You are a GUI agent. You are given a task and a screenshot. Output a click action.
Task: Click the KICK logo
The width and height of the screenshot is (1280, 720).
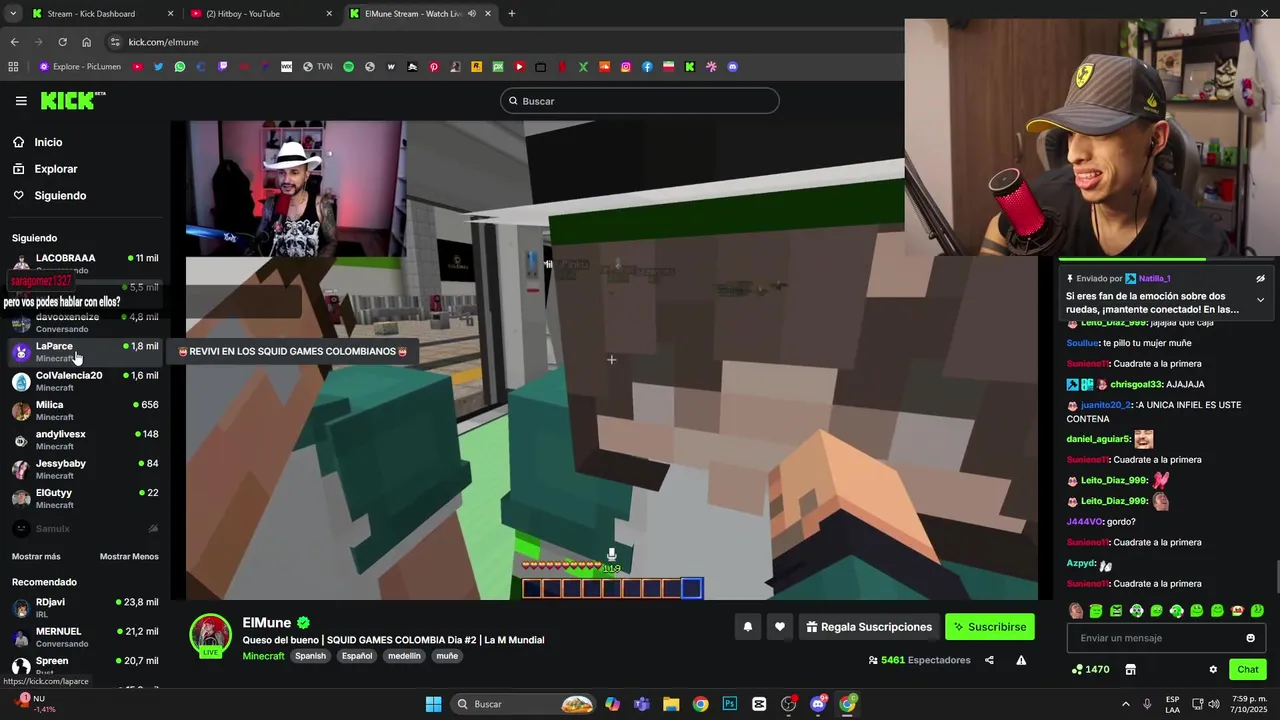(x=72, y=100)
